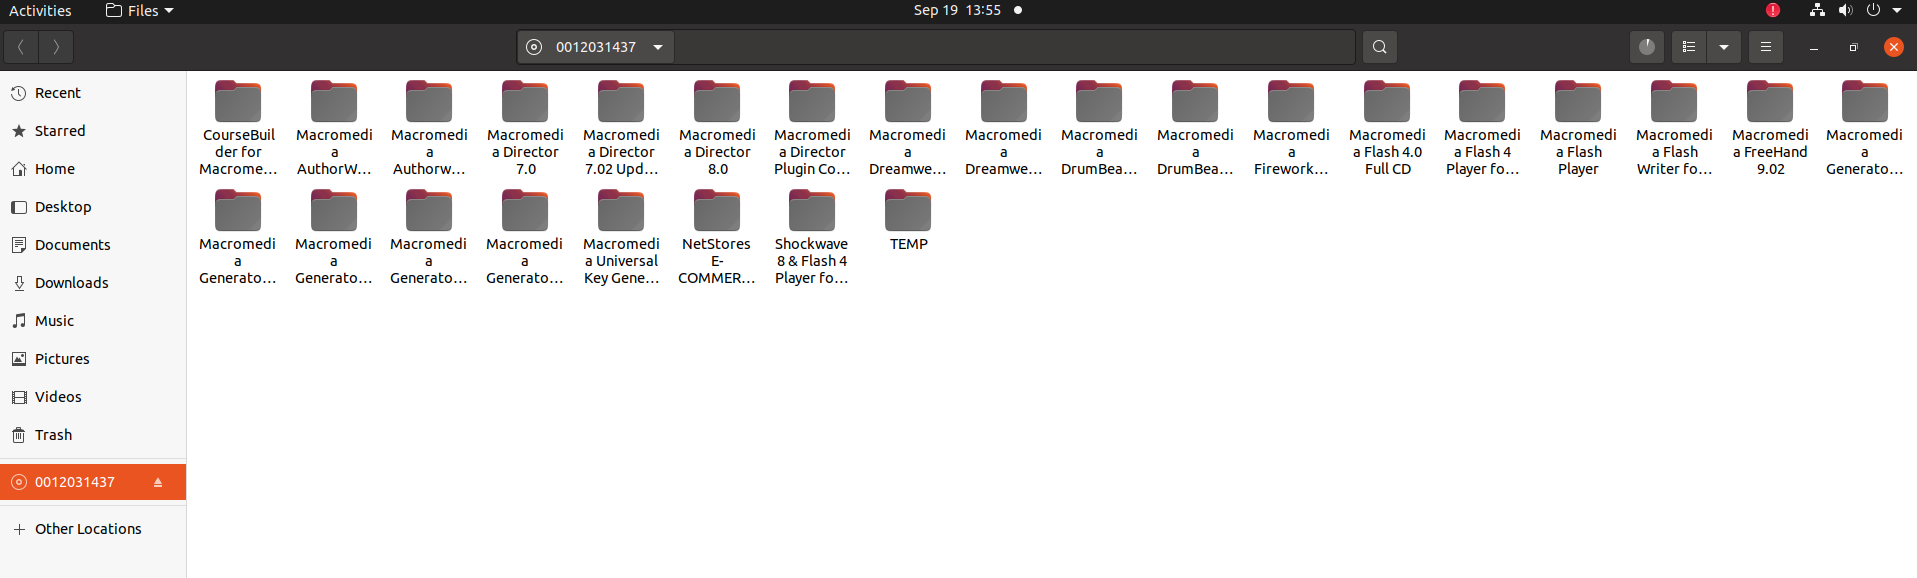Minimize the Files window
Image resolution: width=1917 pixels, height=578 pixels.
(1814, 47)
